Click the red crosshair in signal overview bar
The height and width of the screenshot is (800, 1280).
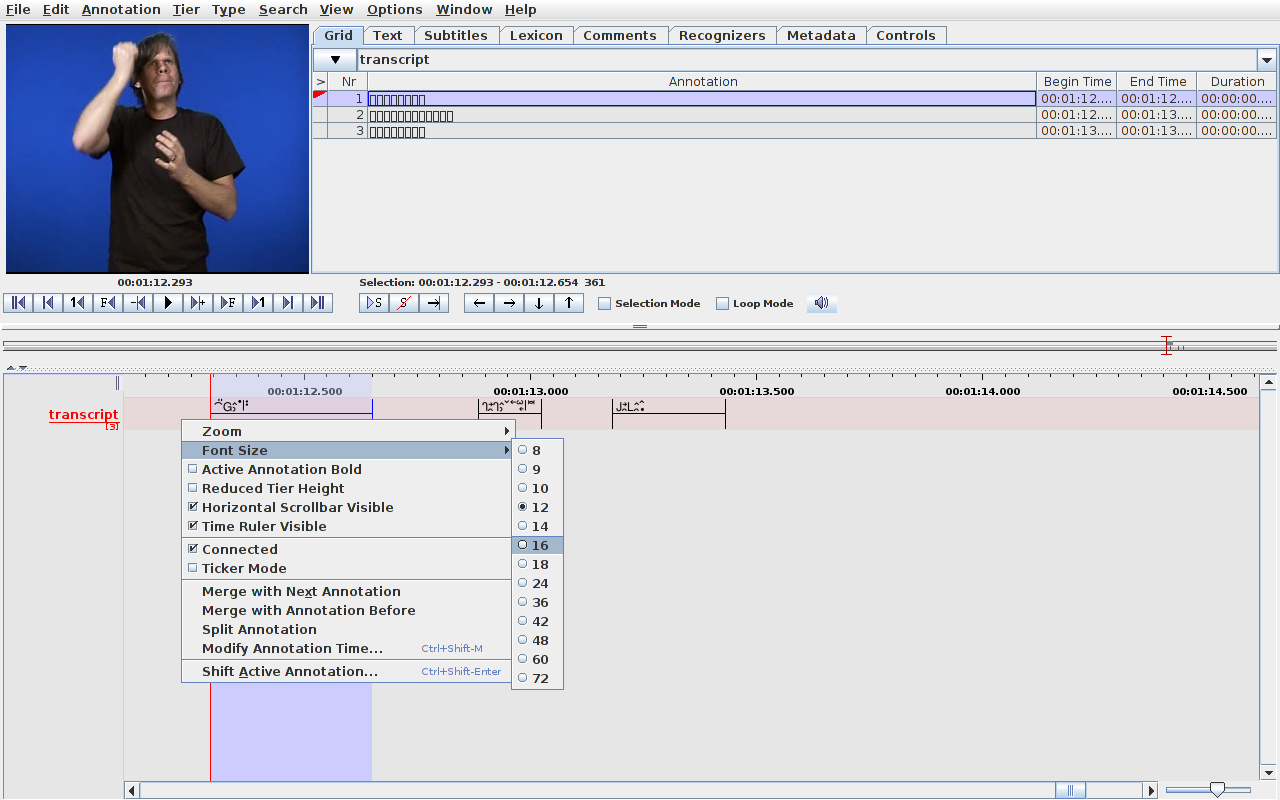pos(1166,345)
